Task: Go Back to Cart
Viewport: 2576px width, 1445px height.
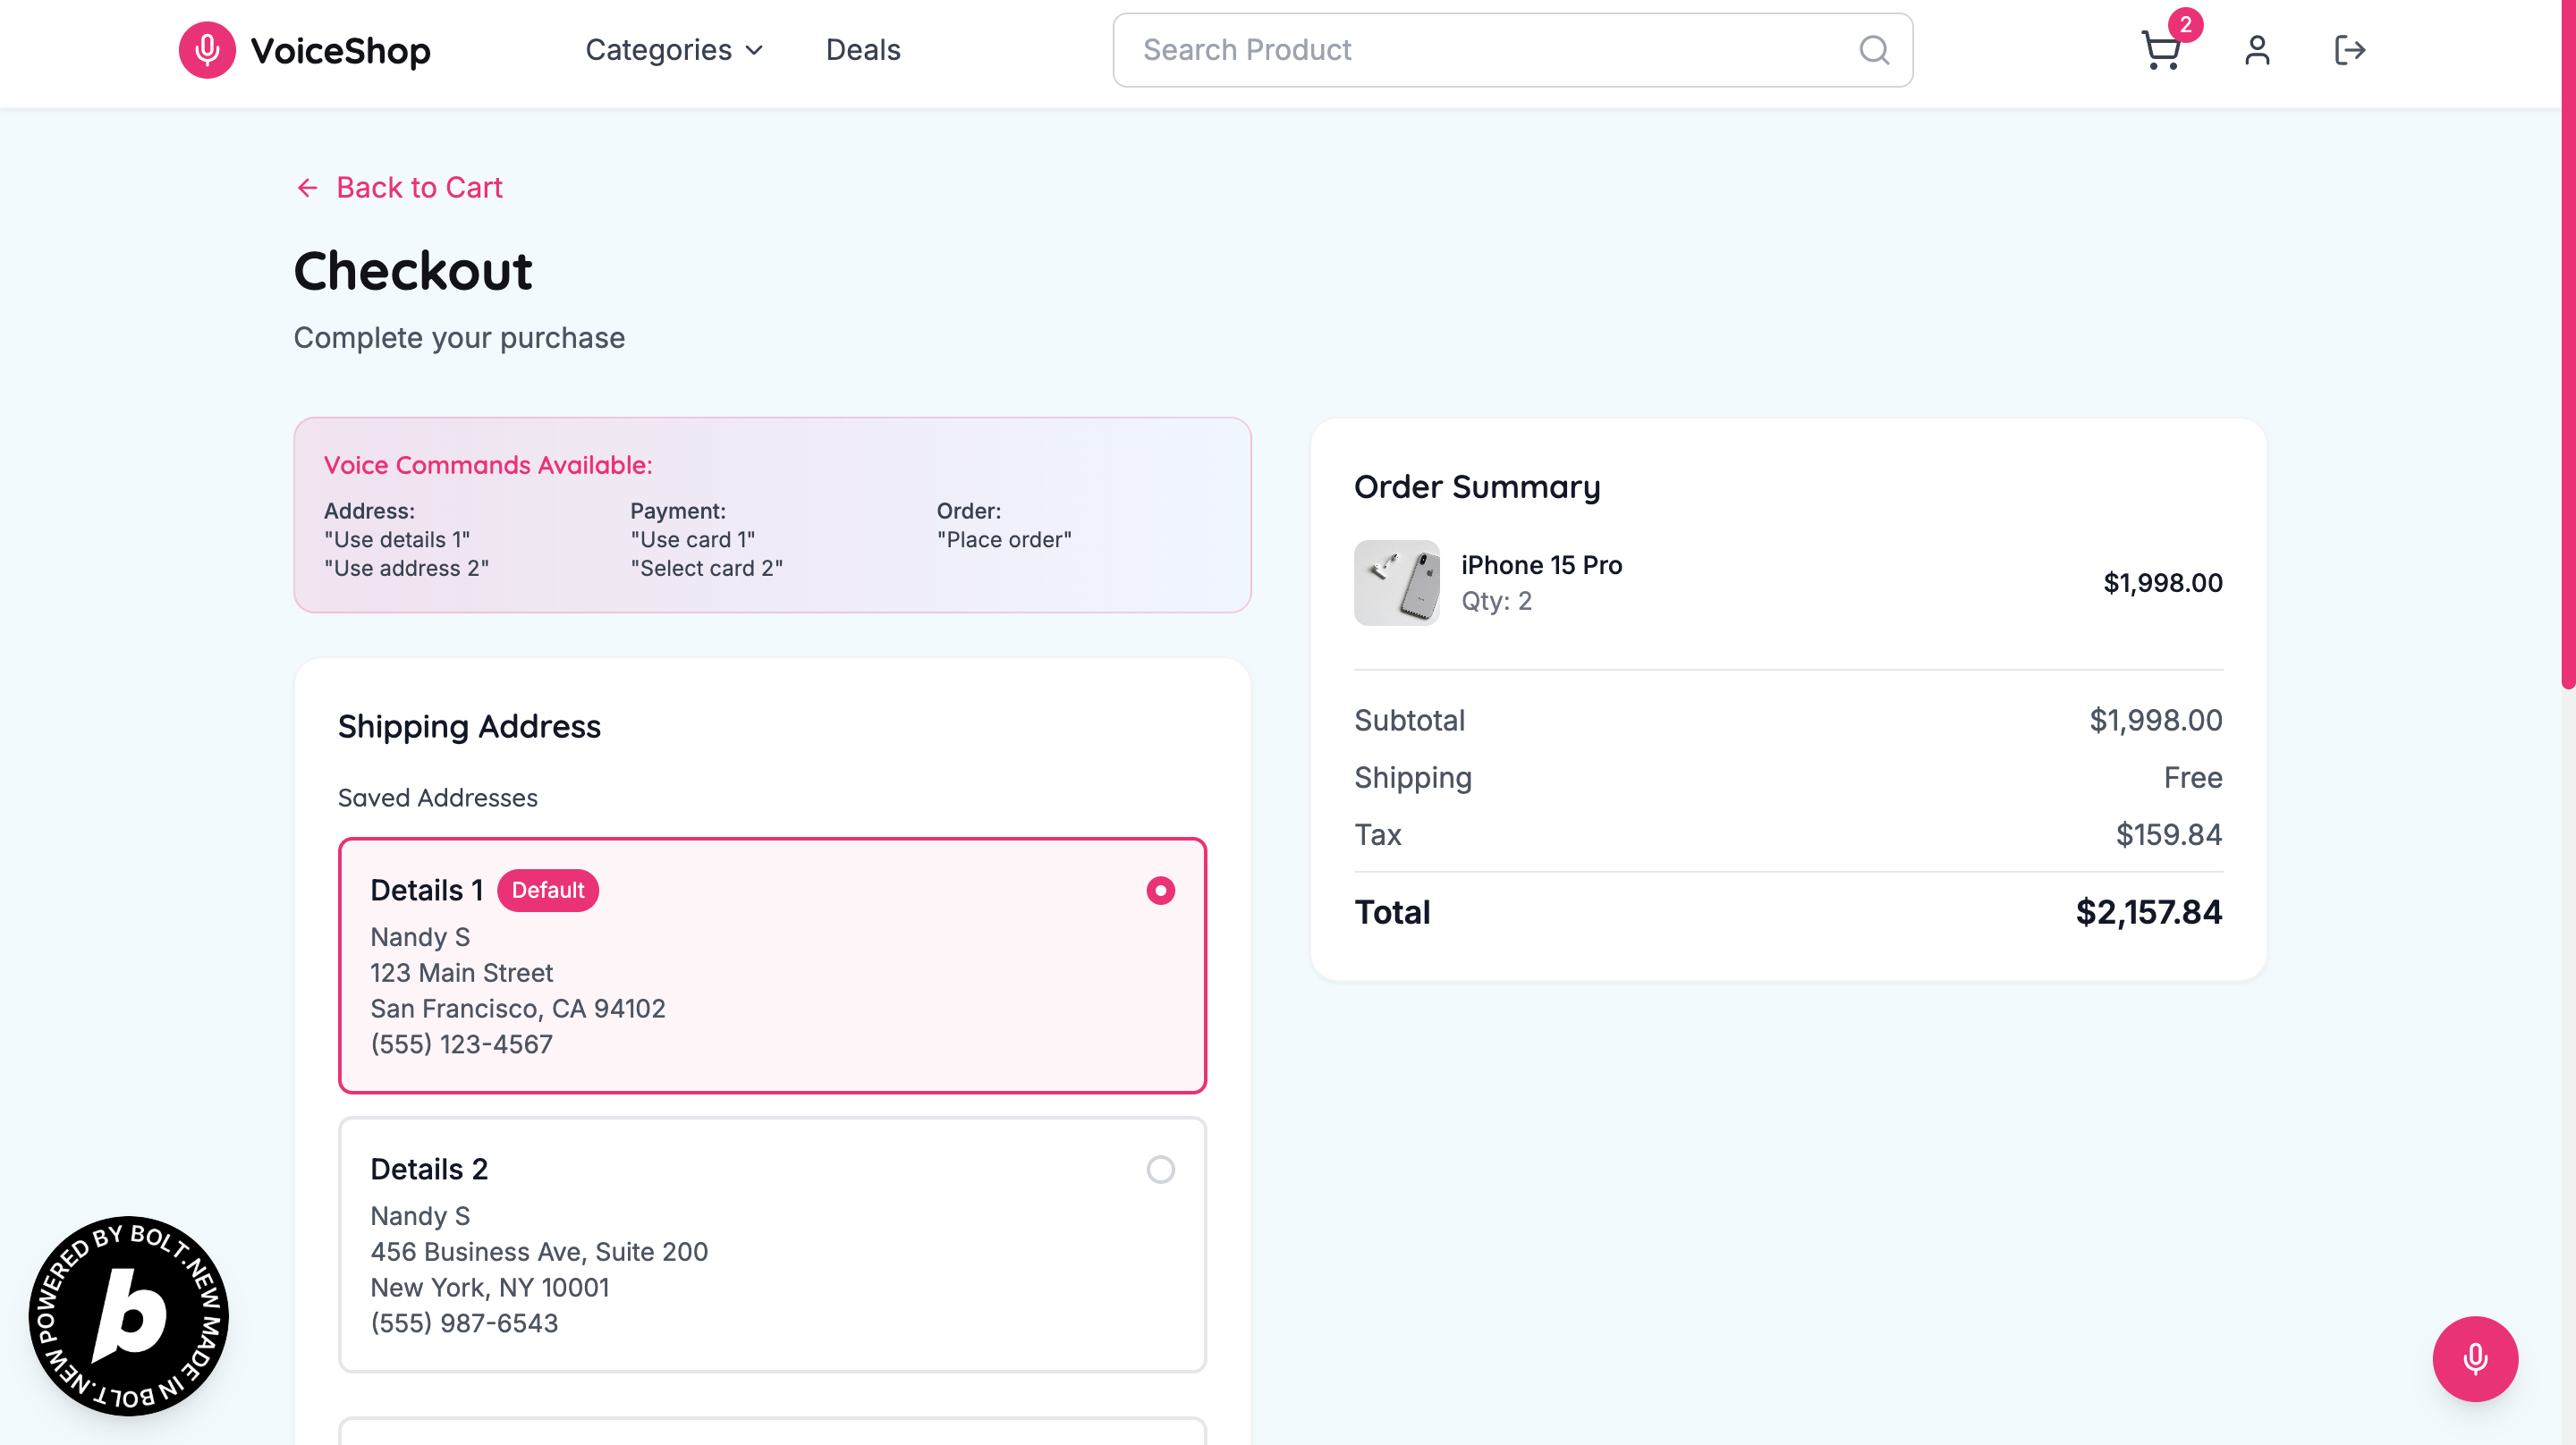Action: coord(419,188)
